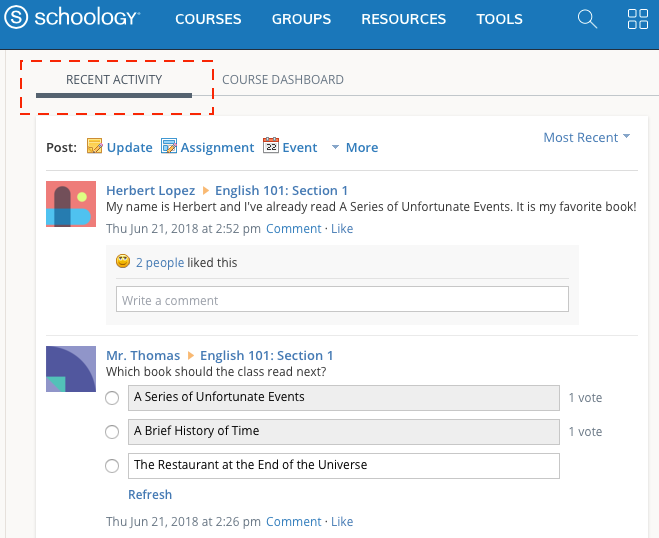Click the smiley like emoji icon
This screenshot has height=538, width=659.
coord(123,261)
